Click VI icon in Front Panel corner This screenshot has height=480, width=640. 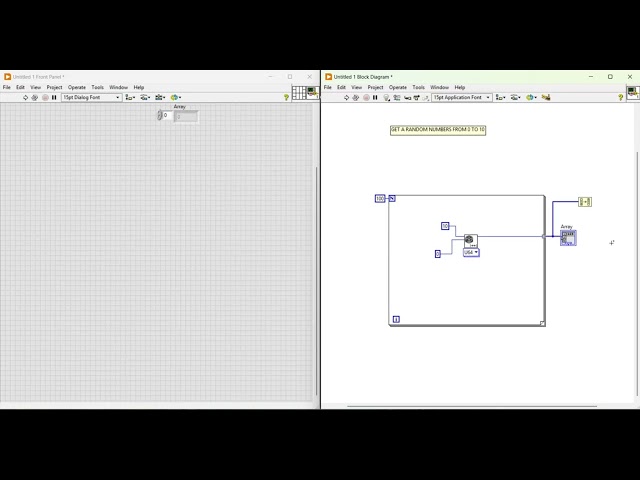tap(313, 92)
